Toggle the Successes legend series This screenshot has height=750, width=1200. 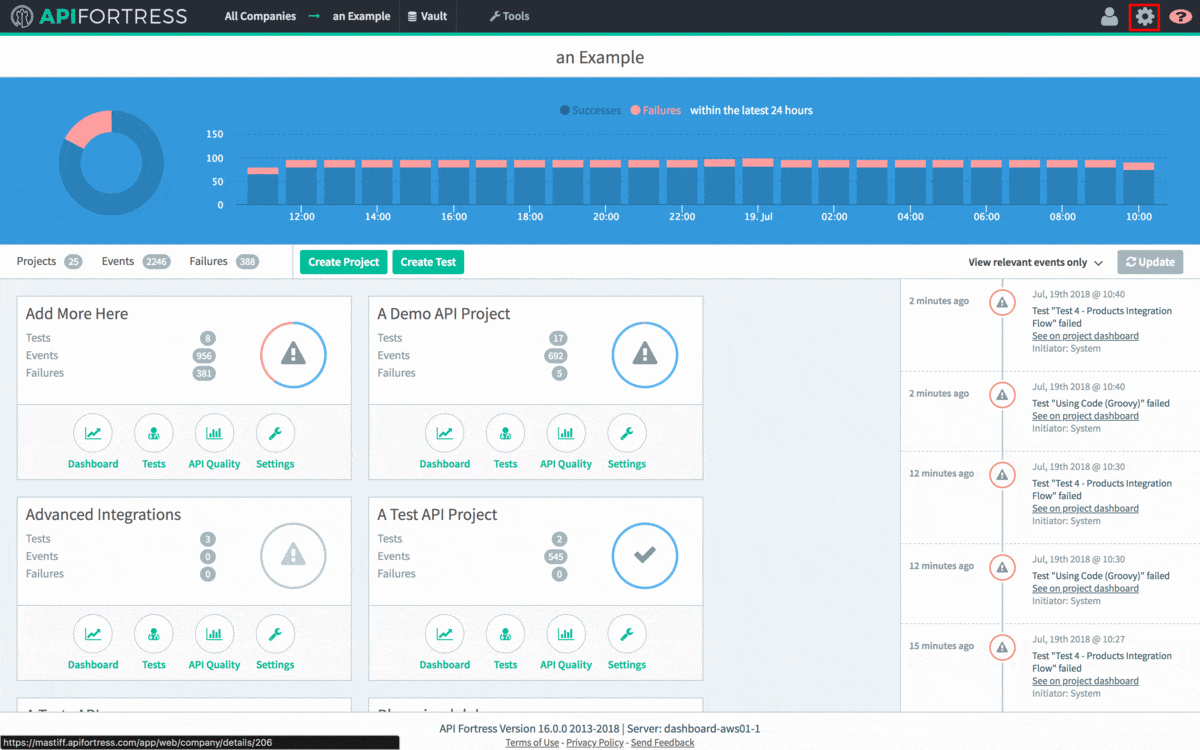click(x=591, y=111)
